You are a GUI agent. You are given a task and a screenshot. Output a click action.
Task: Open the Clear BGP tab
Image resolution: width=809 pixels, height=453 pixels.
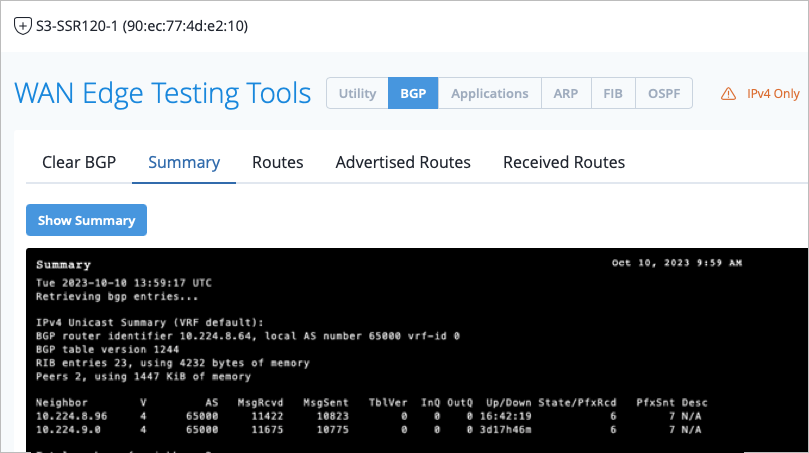86,162
